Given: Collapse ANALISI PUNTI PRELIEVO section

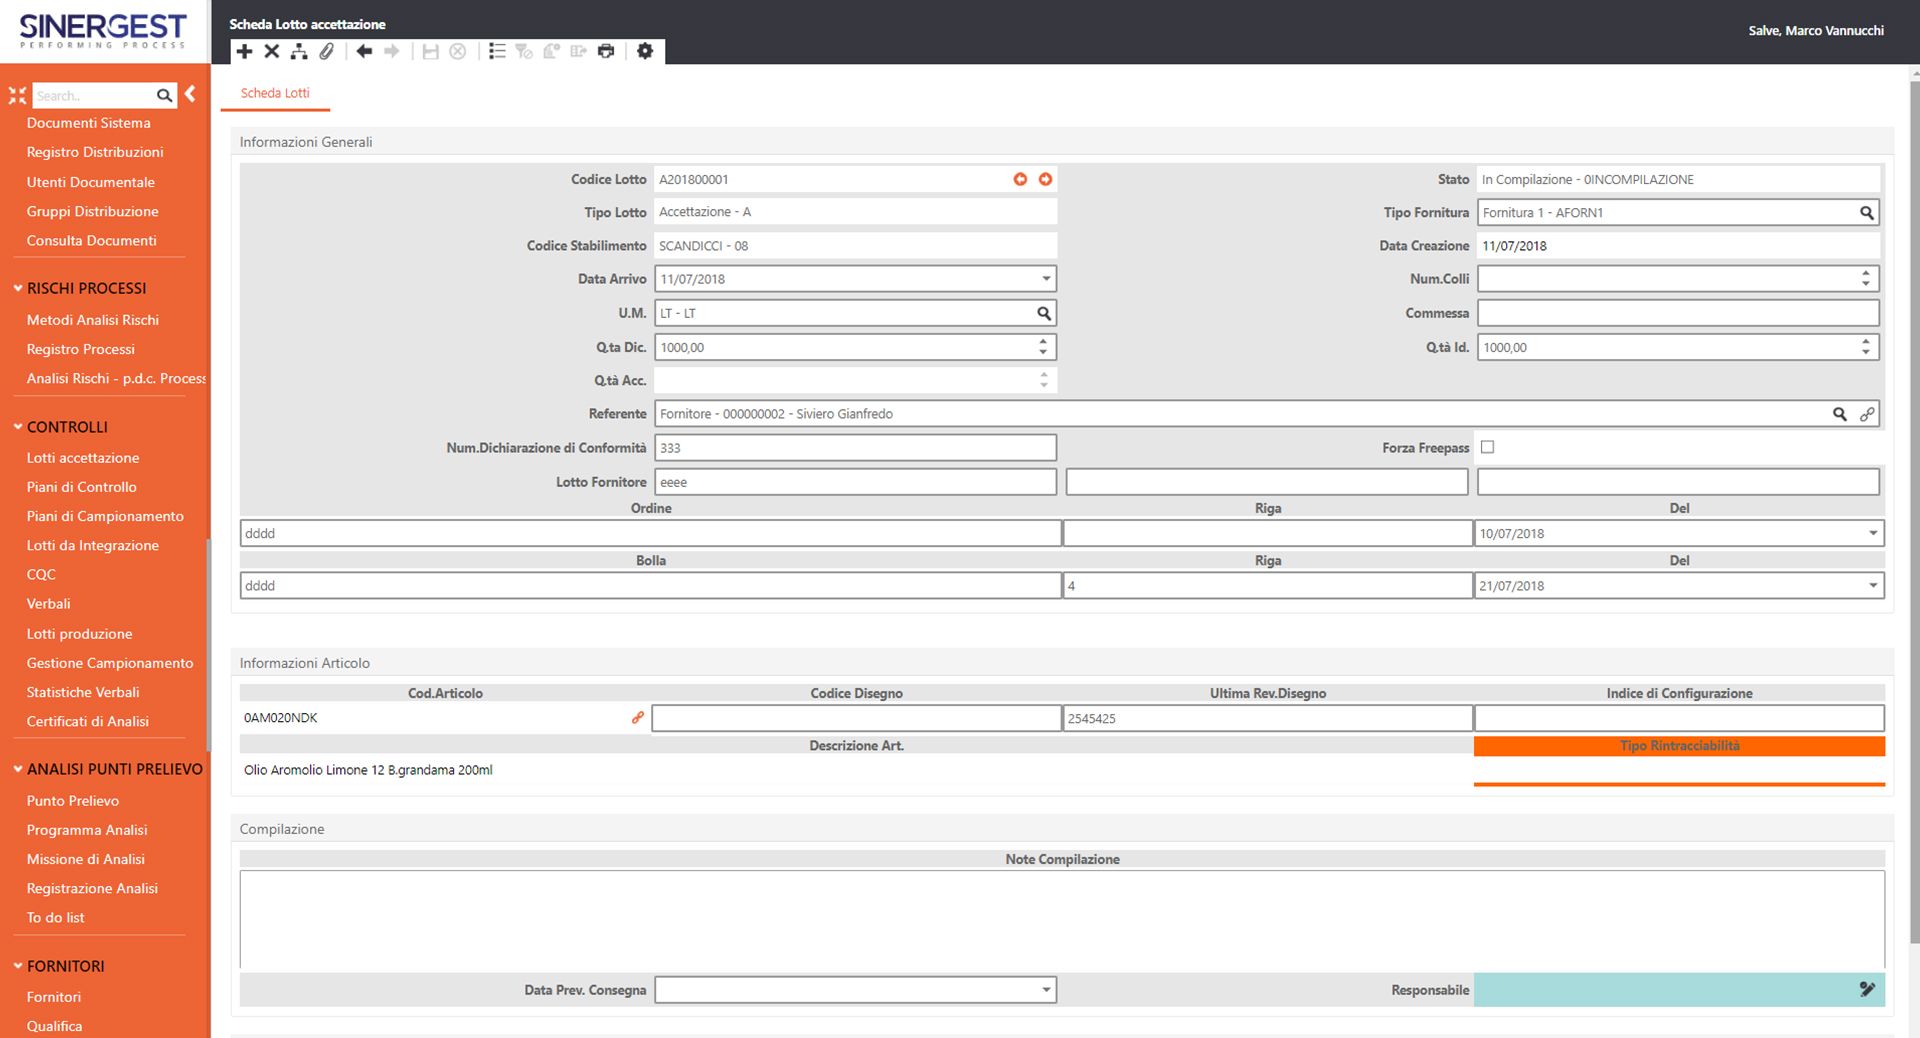Looking at the screenshot, I should tap(18, 769).
